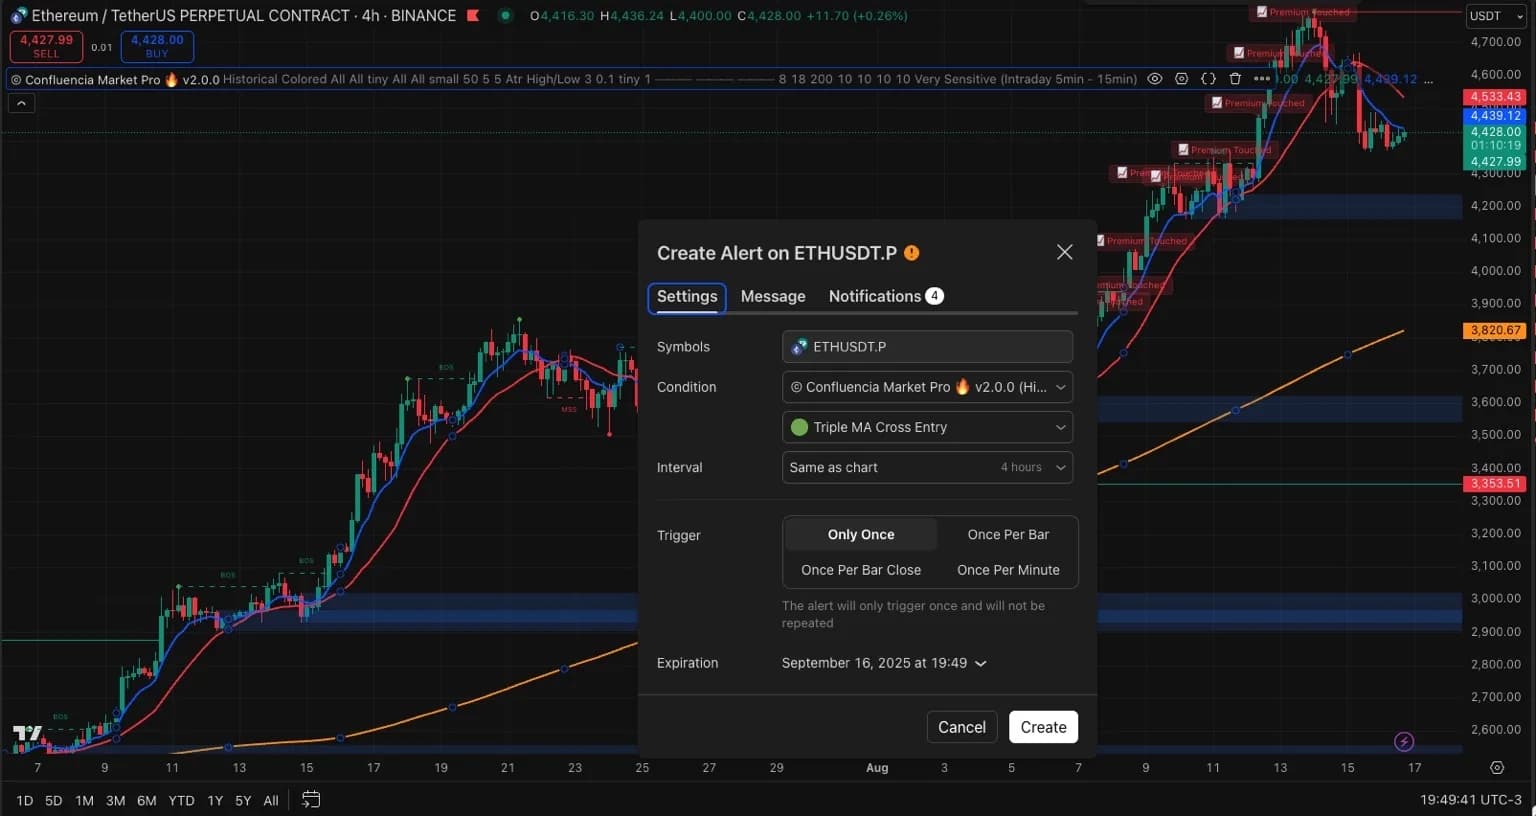The width and height of the screenshot is (1536, 816).
Task: Click the Cancel button
Action: (962, 727)
